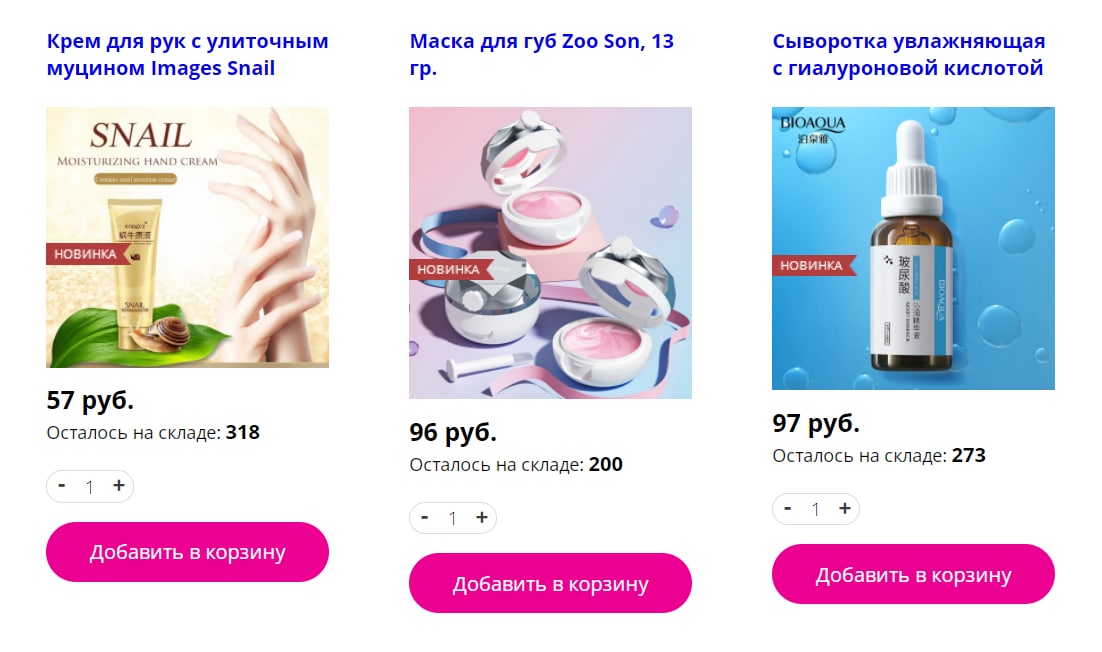
Task: Open the pink lip mask product image
Action: (550, 253)
